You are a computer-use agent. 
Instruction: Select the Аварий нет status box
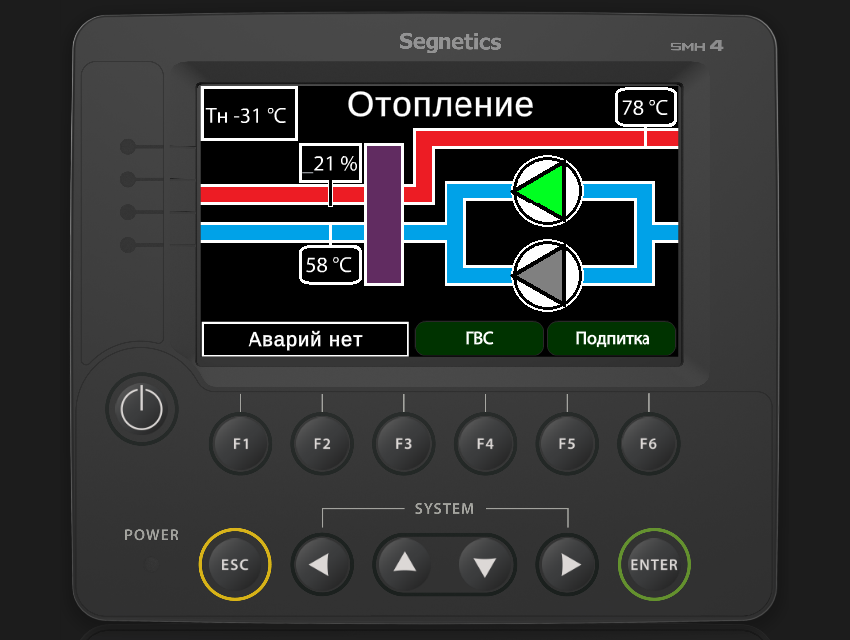pyautogui.click(x=305, y=339)
